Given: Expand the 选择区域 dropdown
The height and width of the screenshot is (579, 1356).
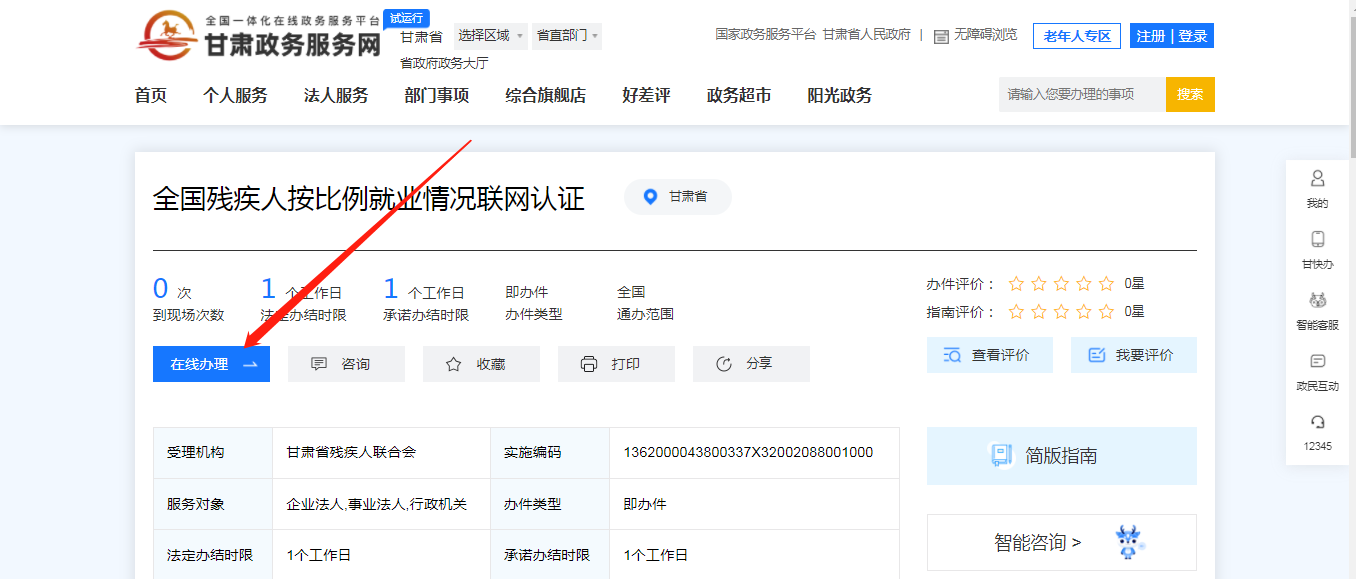Looking at the screenshot, I should point(490,36).
